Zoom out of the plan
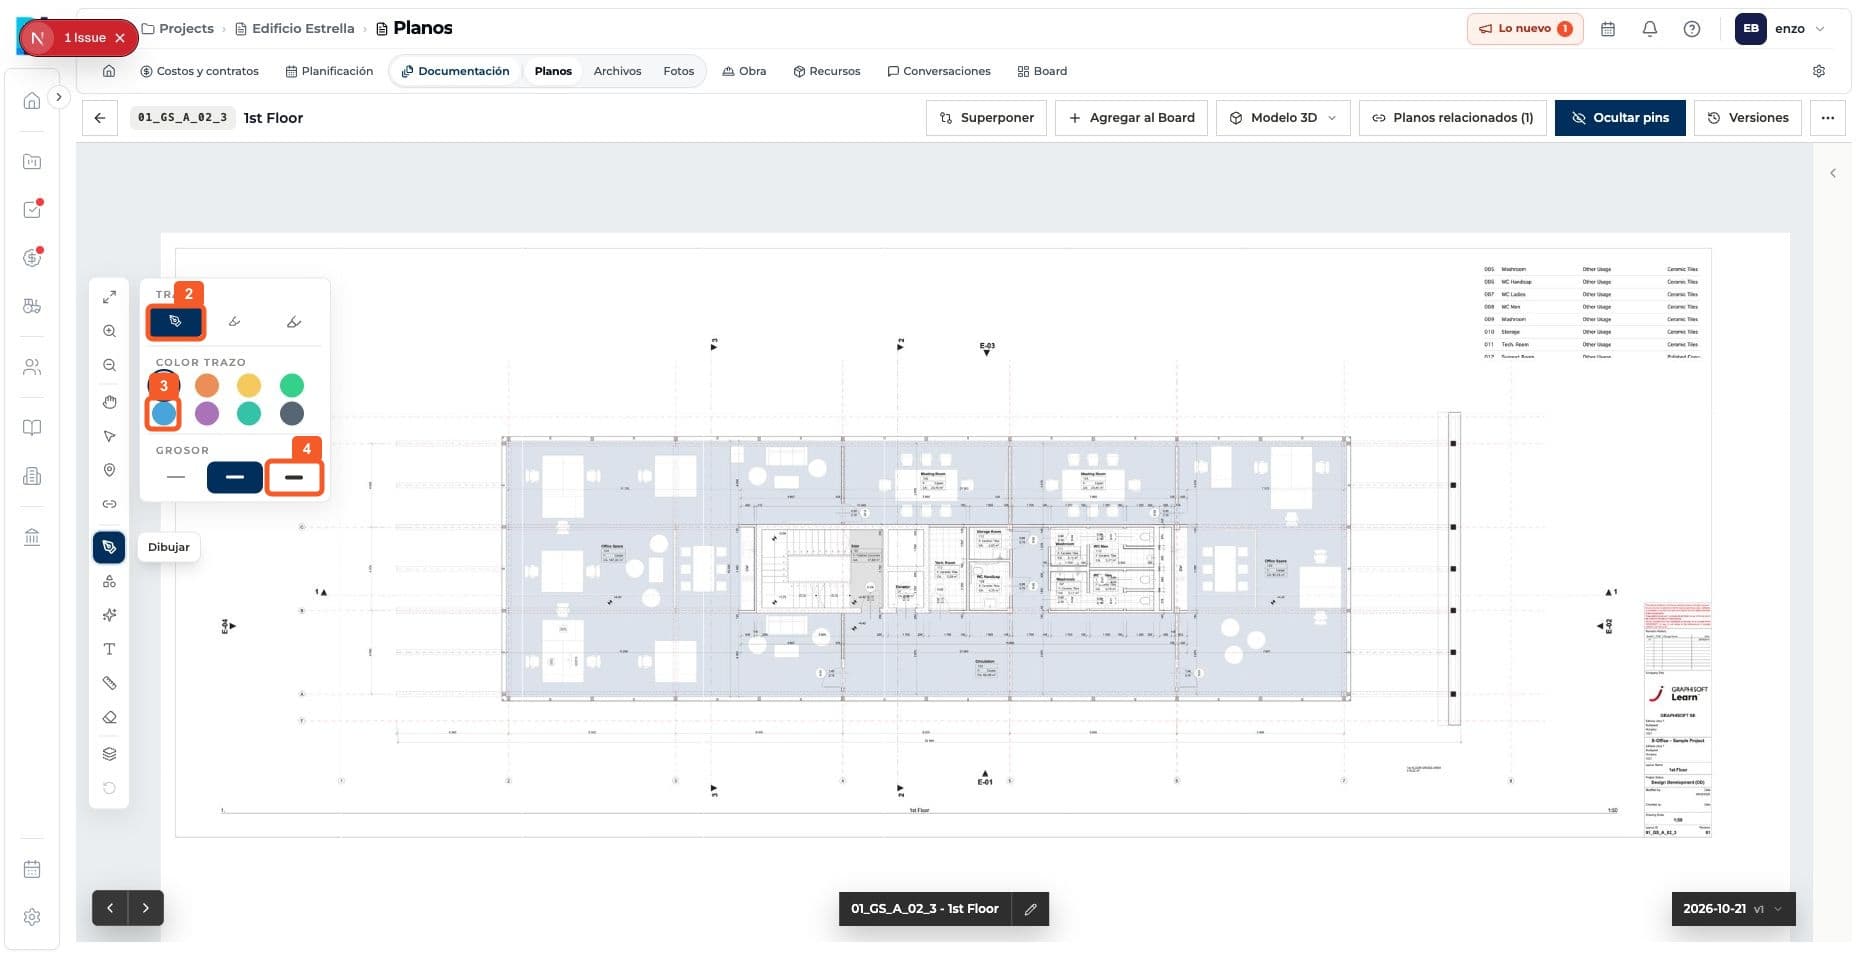1864x954 pixels. 109,365
